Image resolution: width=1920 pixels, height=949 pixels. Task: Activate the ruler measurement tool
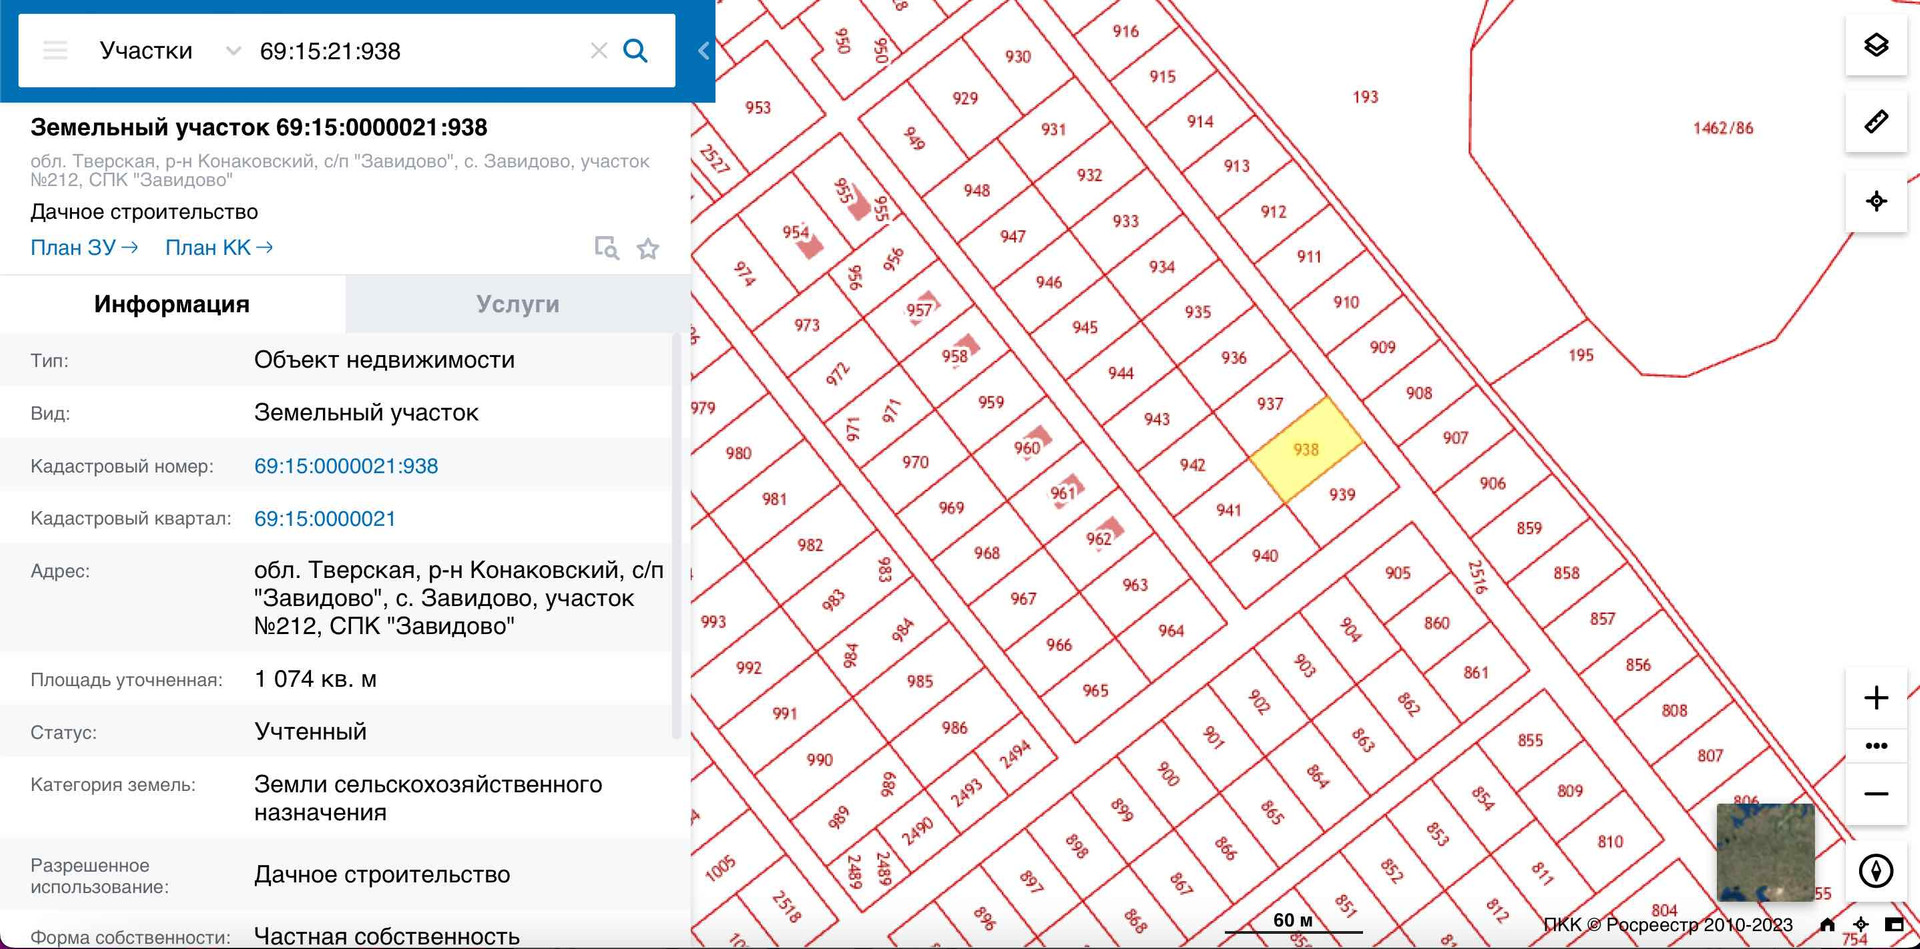(1876, 122)
